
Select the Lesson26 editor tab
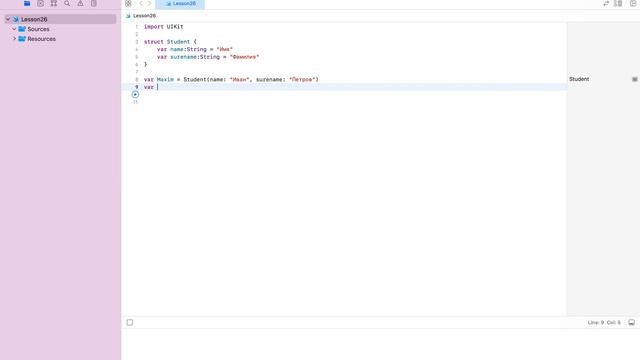tap(180, 4)
